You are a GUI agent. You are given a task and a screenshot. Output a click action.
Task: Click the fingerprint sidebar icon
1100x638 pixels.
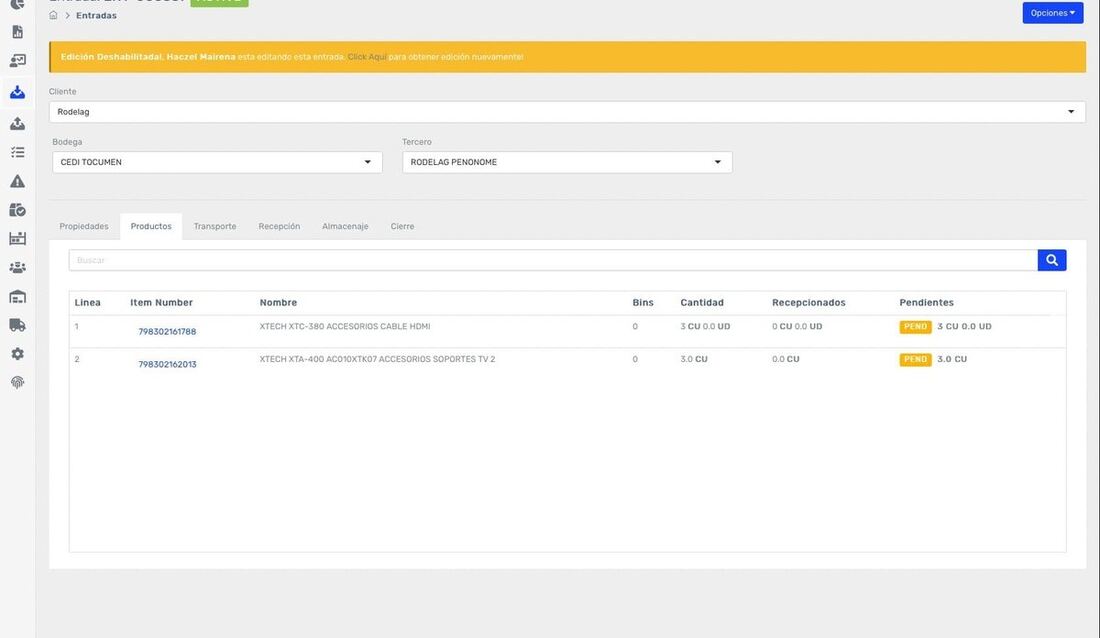[18, 383]
